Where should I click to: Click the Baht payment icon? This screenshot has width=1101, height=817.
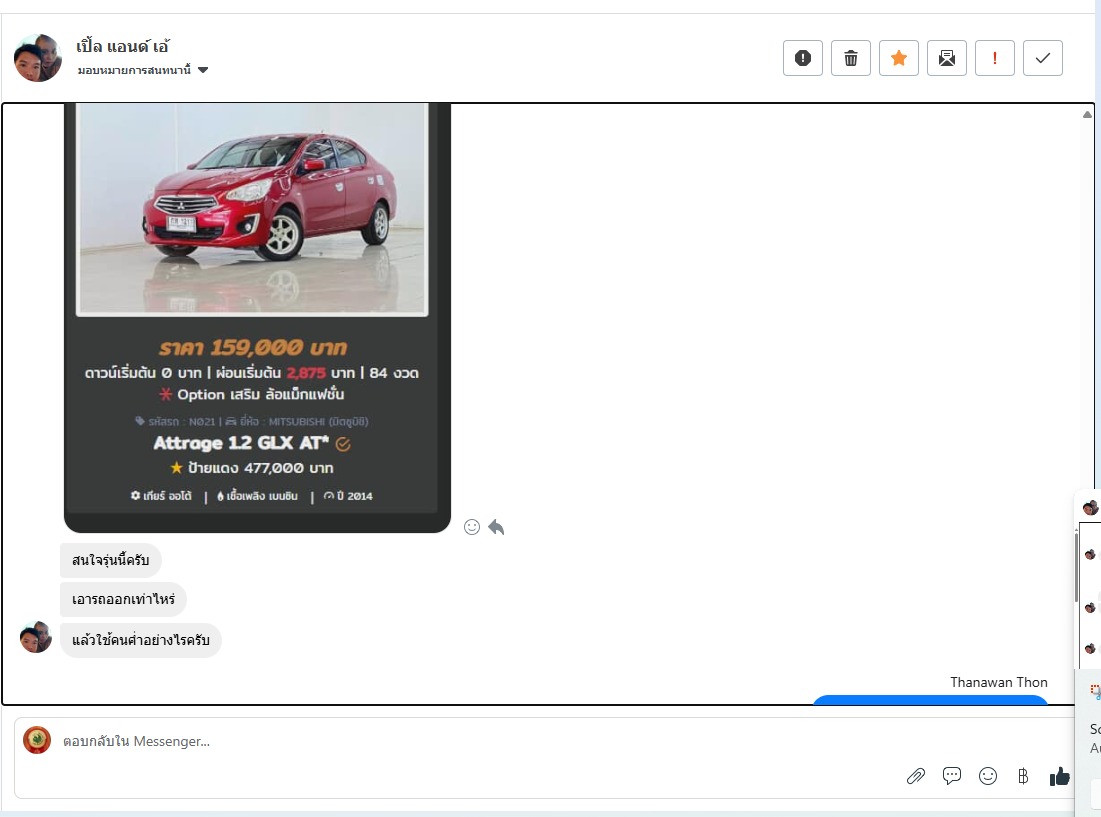tap(1022, 776)
